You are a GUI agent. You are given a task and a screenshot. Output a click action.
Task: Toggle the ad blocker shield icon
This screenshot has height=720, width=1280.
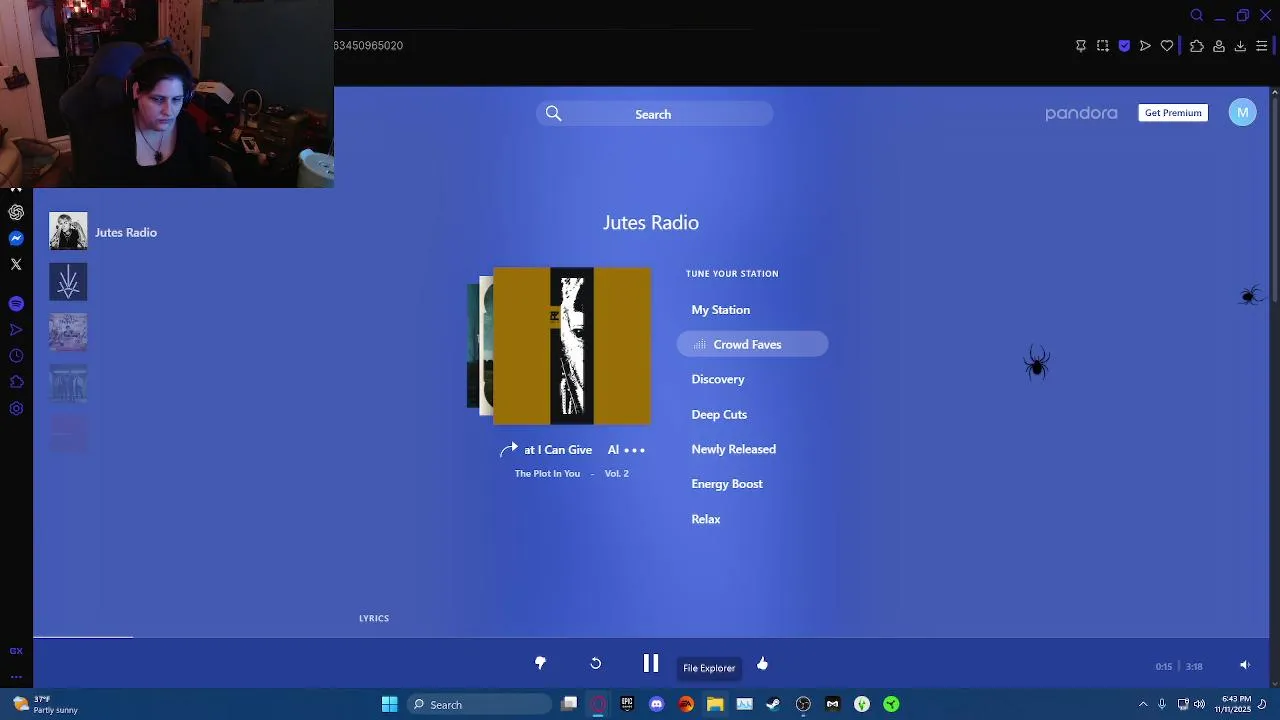click(x=1124, y=46)
